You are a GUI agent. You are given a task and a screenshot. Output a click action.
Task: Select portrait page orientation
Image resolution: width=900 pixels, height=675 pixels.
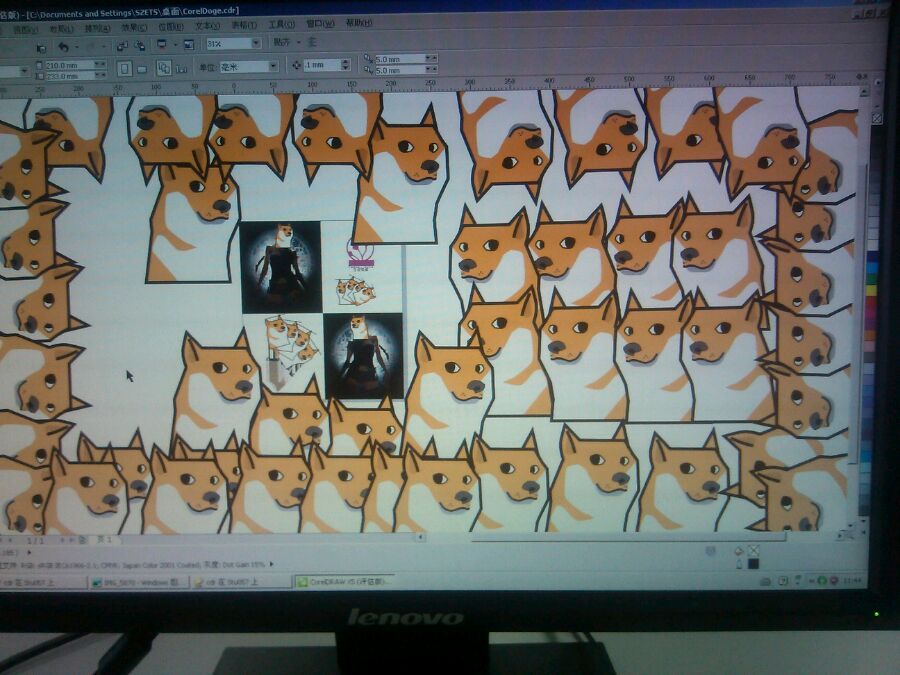(x=124, y=69)
